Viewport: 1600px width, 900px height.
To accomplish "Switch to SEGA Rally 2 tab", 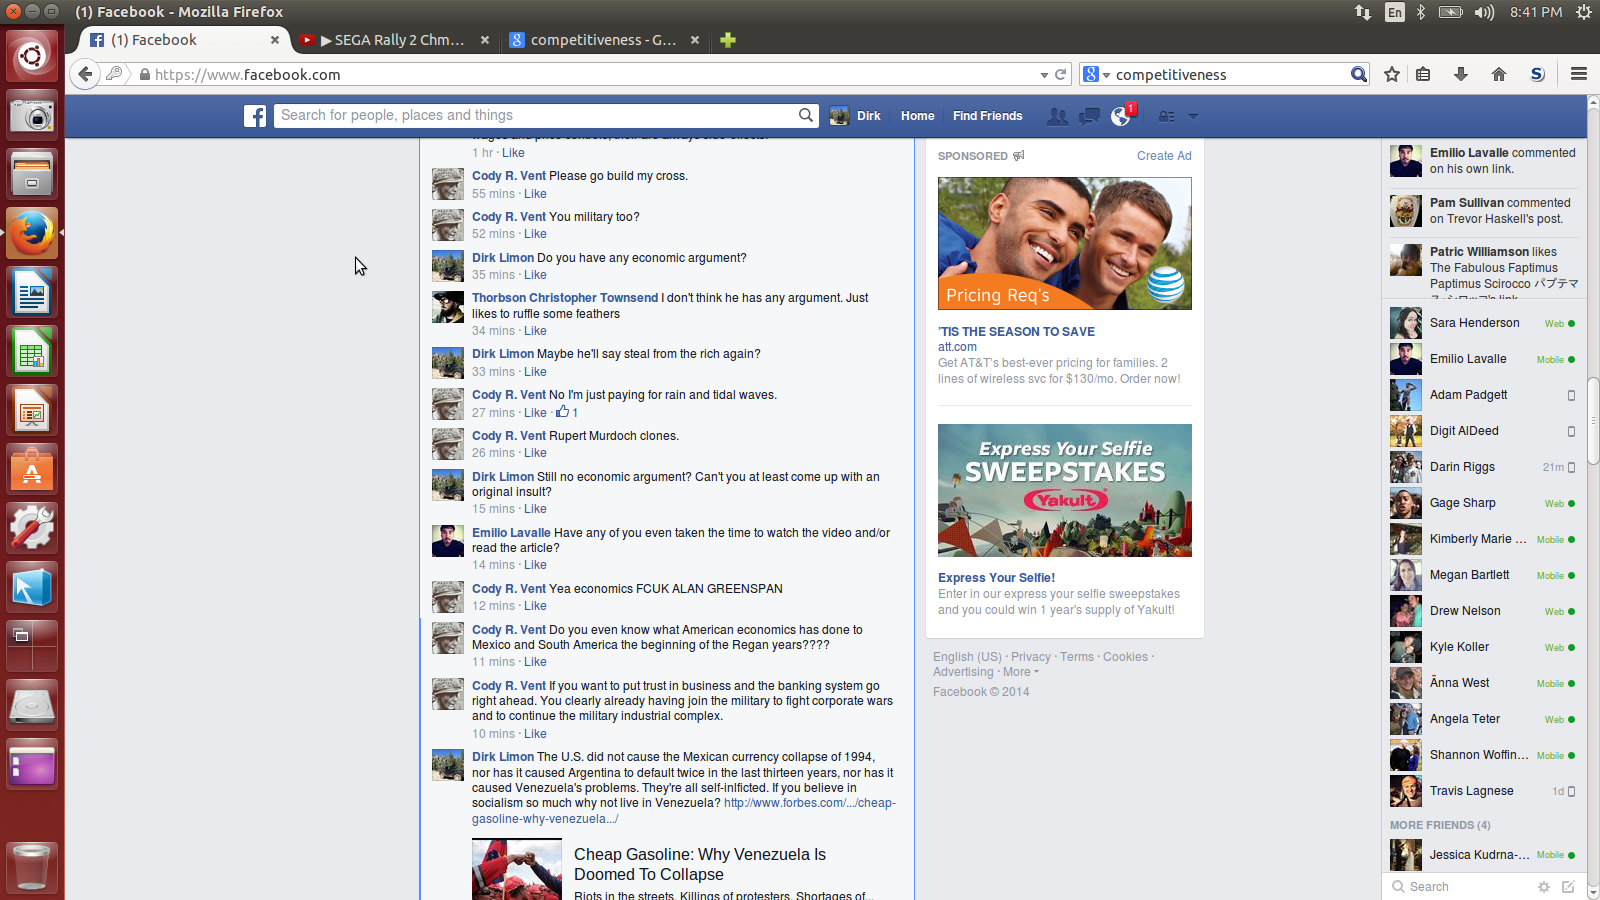I will 393,40.
